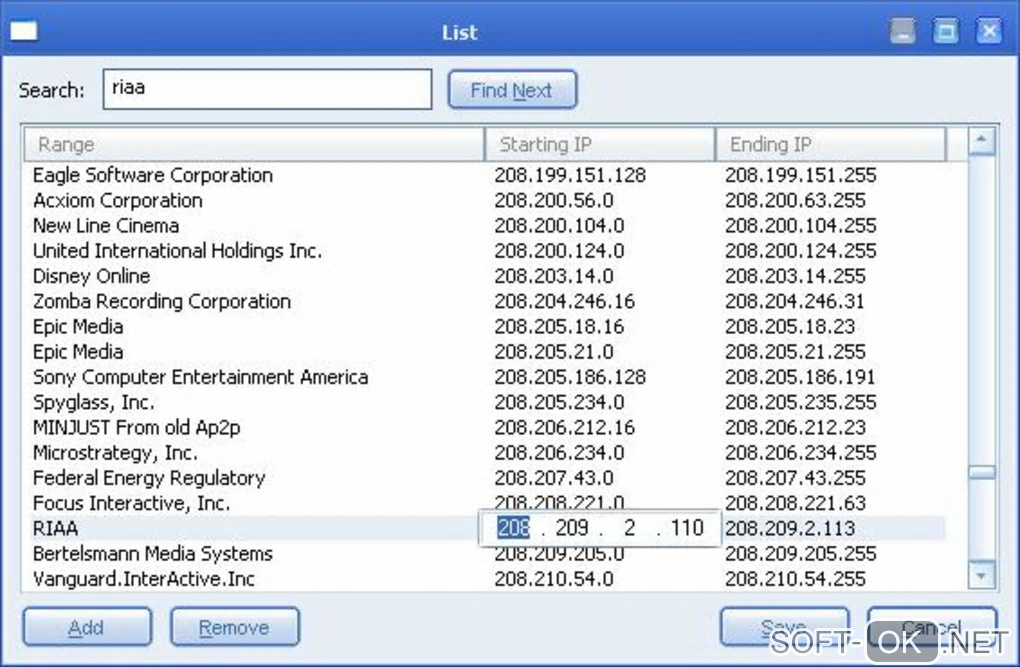Click starting IP 208.203.14.0
The image size is (1020, 667).
[554, 277]
